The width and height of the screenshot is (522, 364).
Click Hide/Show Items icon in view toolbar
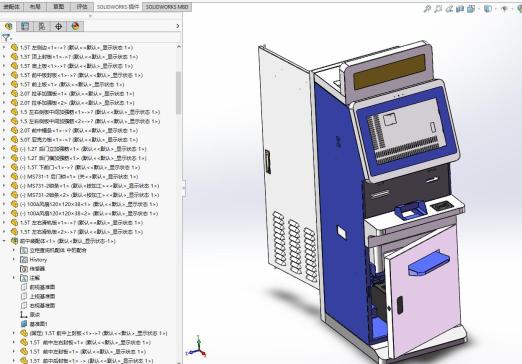pyautogui.click(x=504, y=9)
